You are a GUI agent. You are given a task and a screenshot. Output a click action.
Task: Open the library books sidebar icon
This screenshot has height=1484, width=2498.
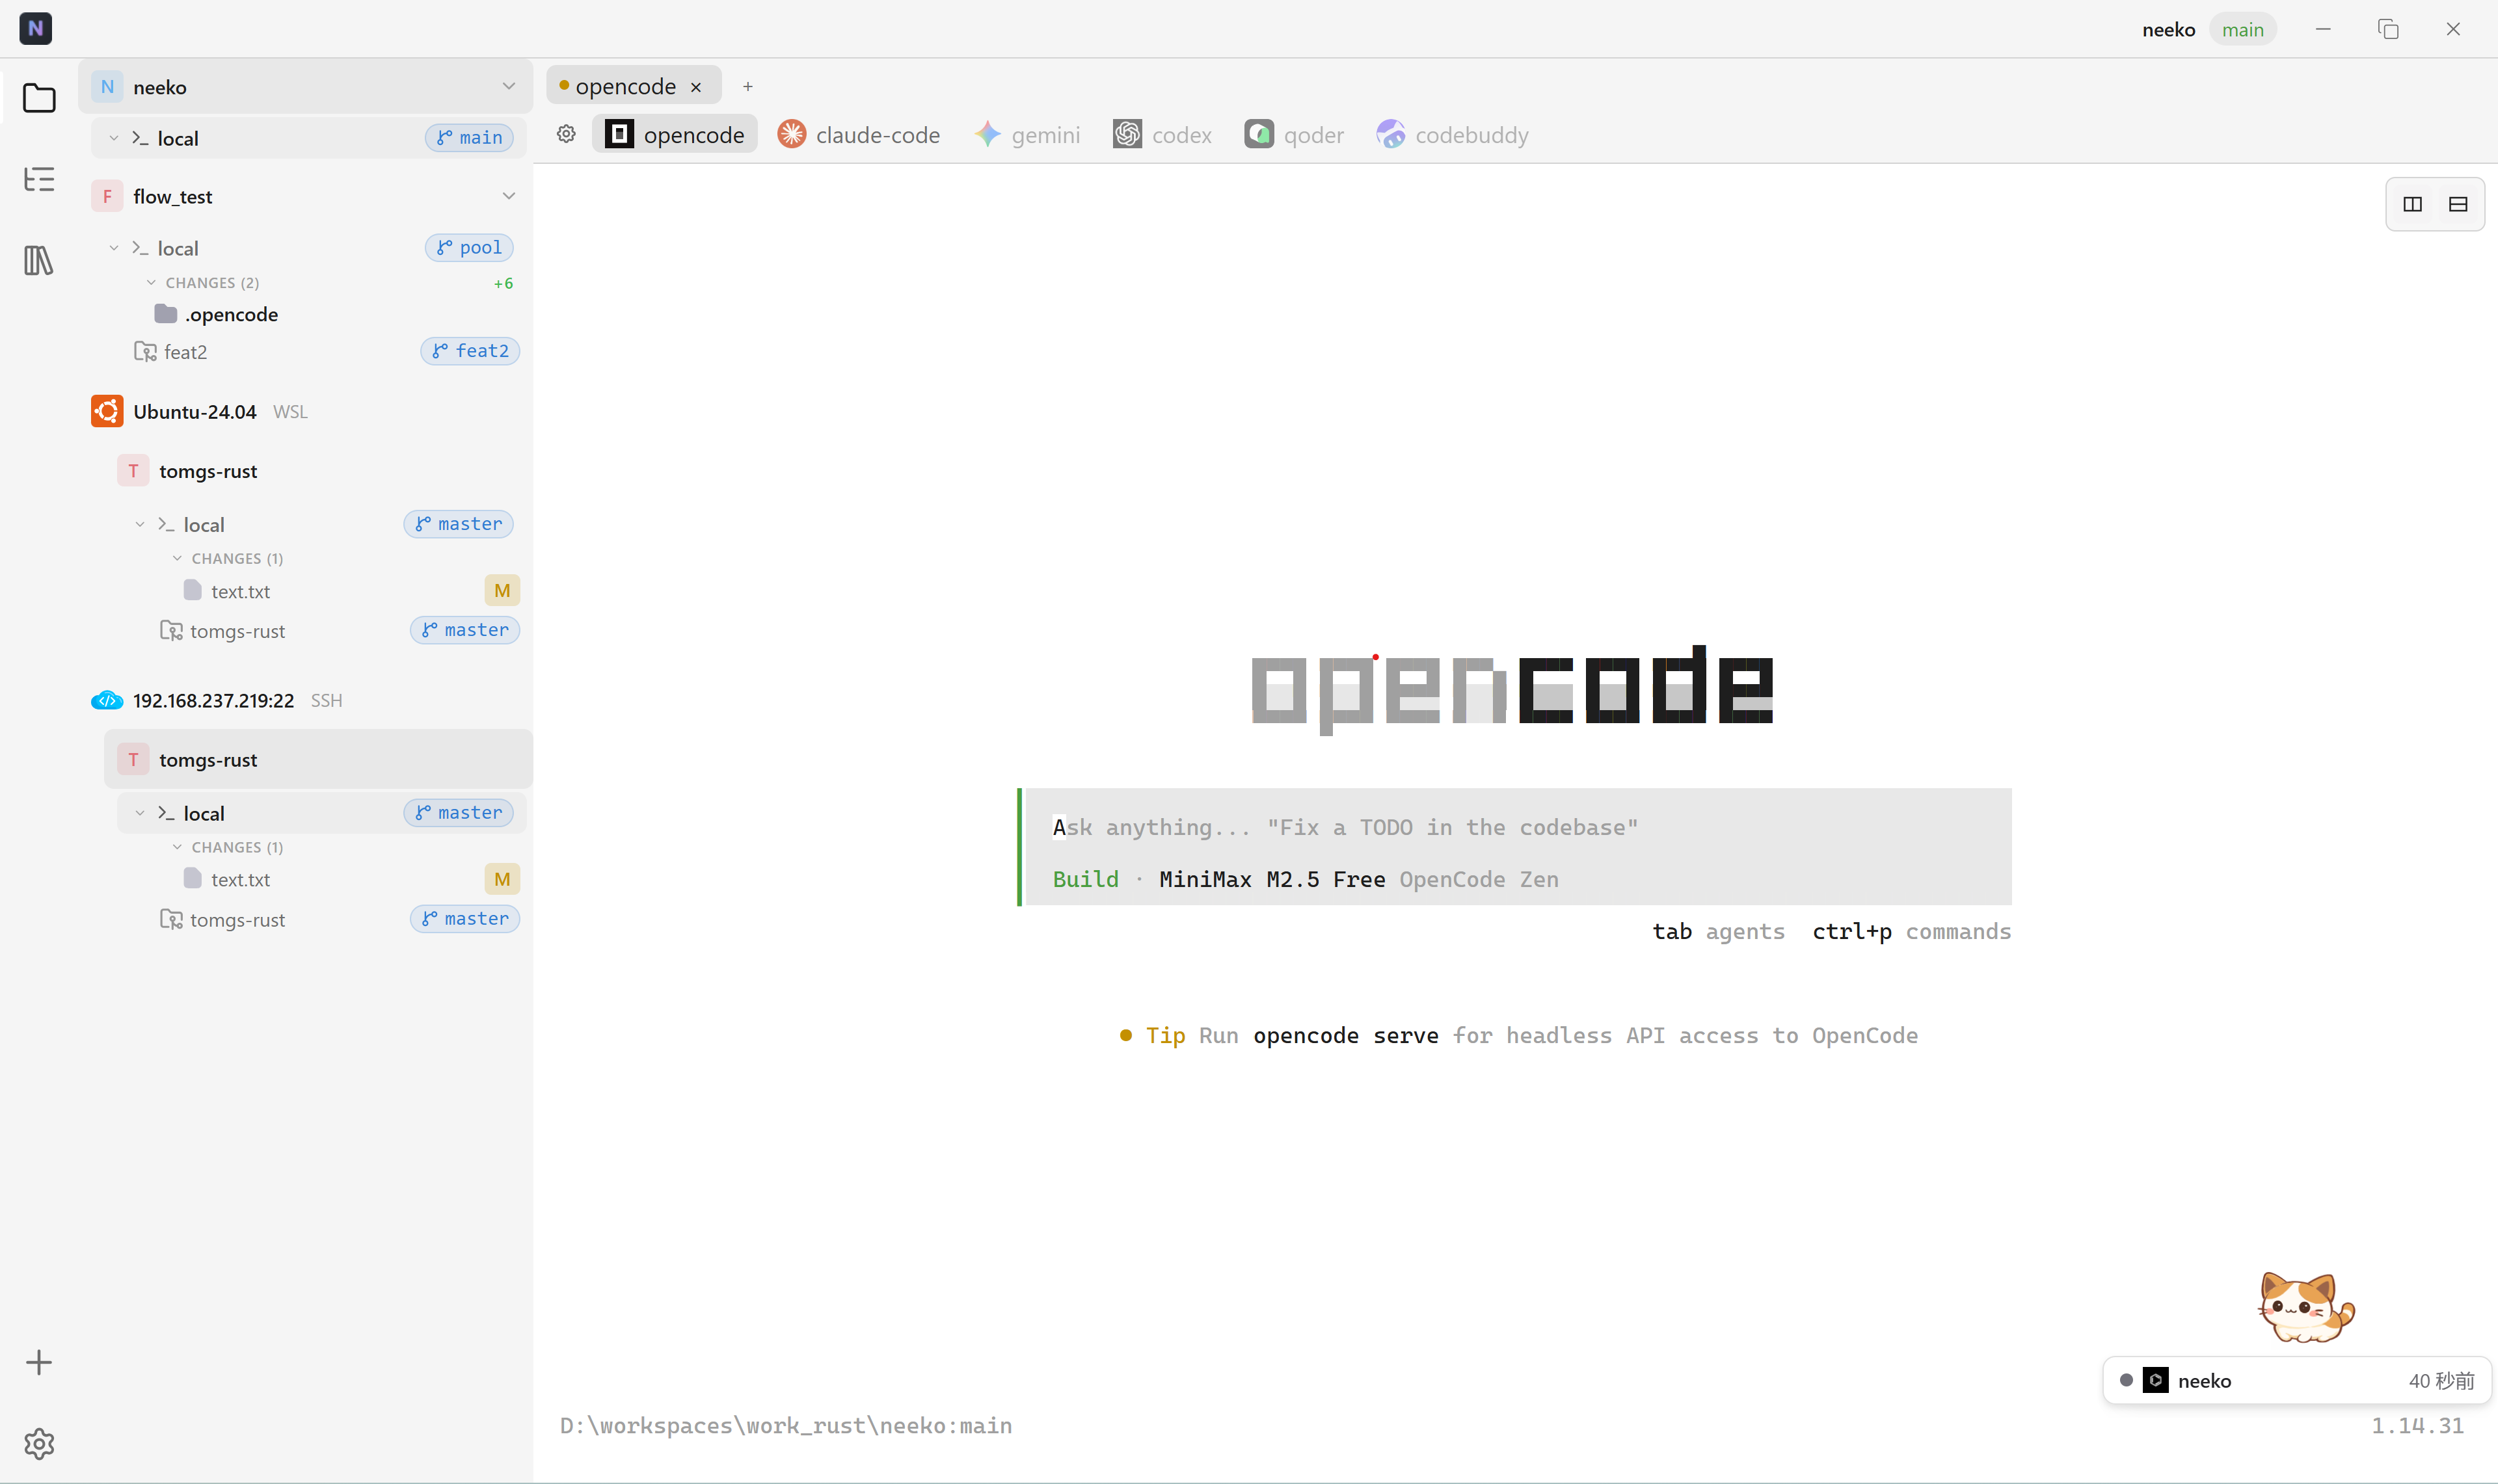click(x=39, y=260)
